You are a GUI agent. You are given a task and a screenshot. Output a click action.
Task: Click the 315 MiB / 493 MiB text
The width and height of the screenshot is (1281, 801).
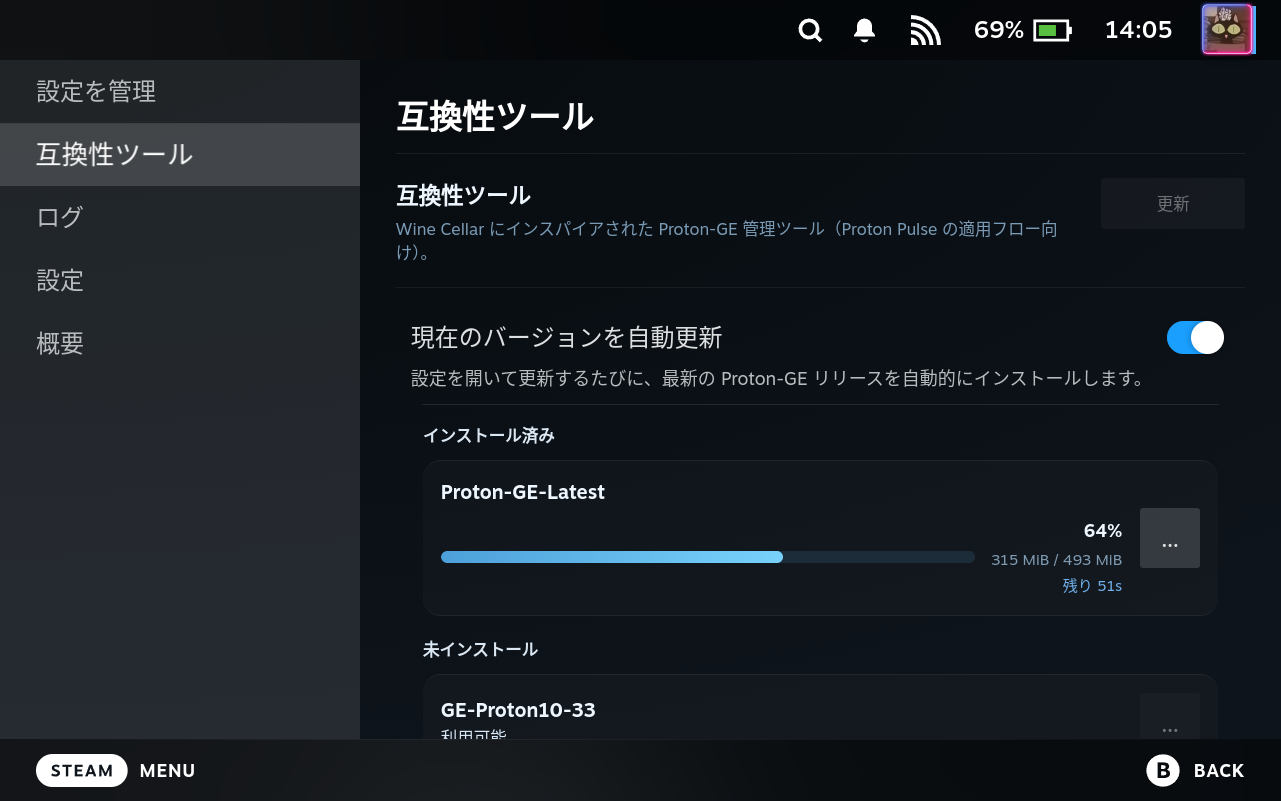pyautogui.click(x=1056, y=560)
